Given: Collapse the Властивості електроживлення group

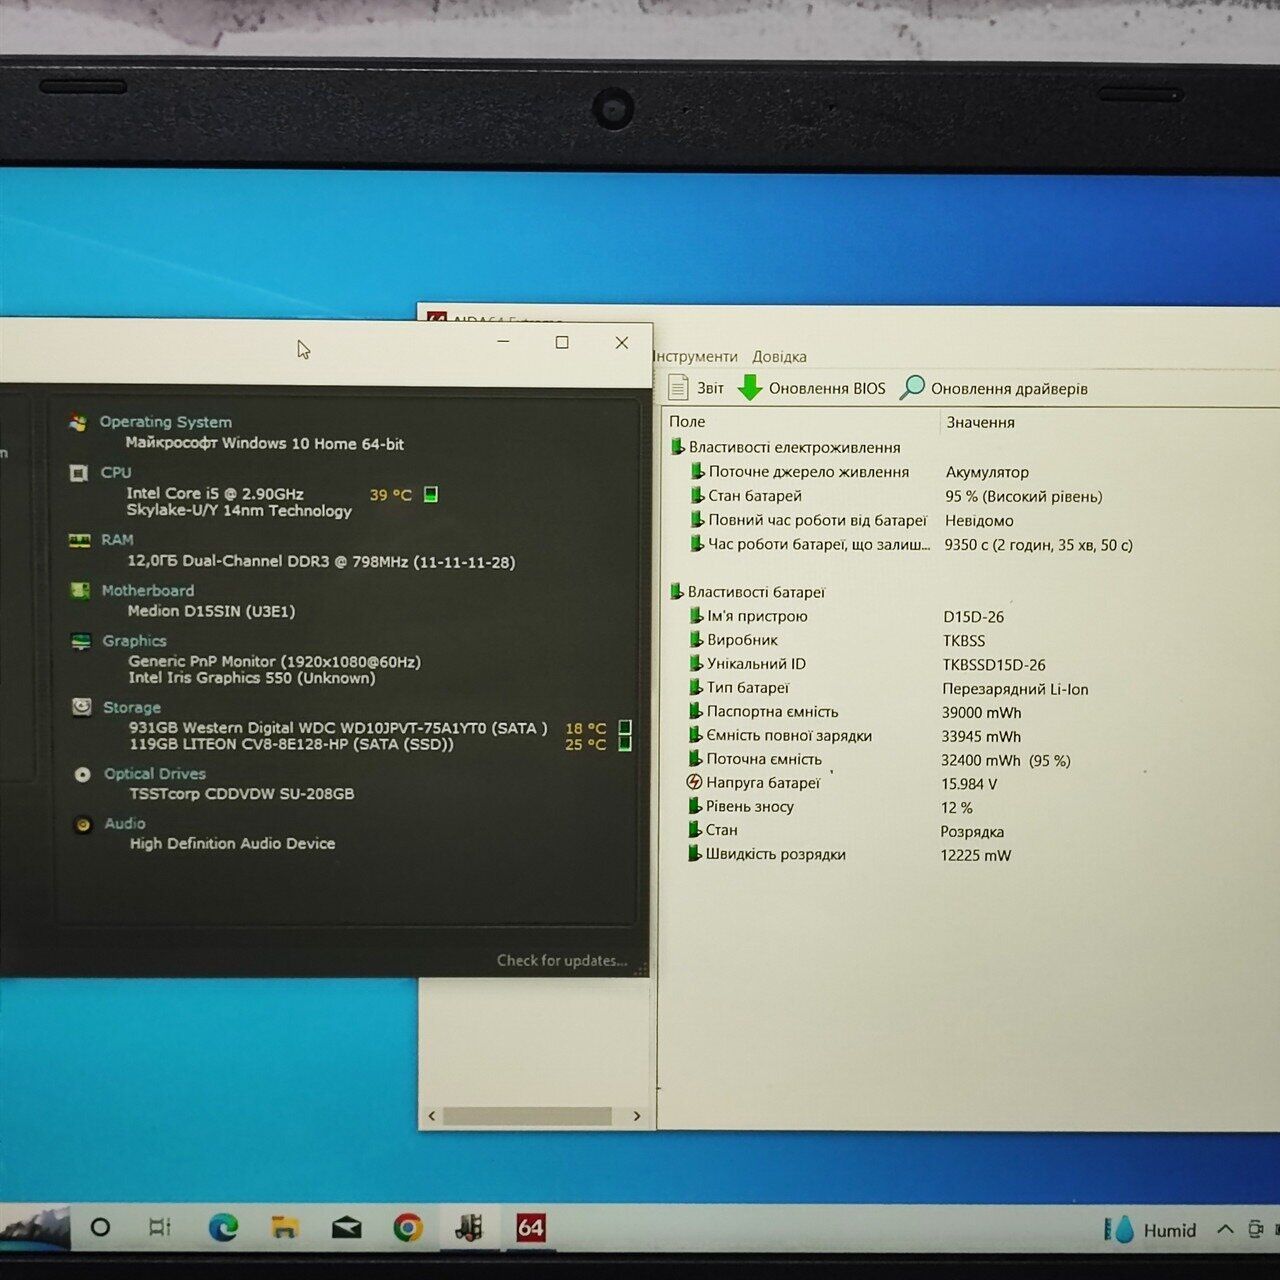Looking at the screenshot, I should click(x=678, y=447).
